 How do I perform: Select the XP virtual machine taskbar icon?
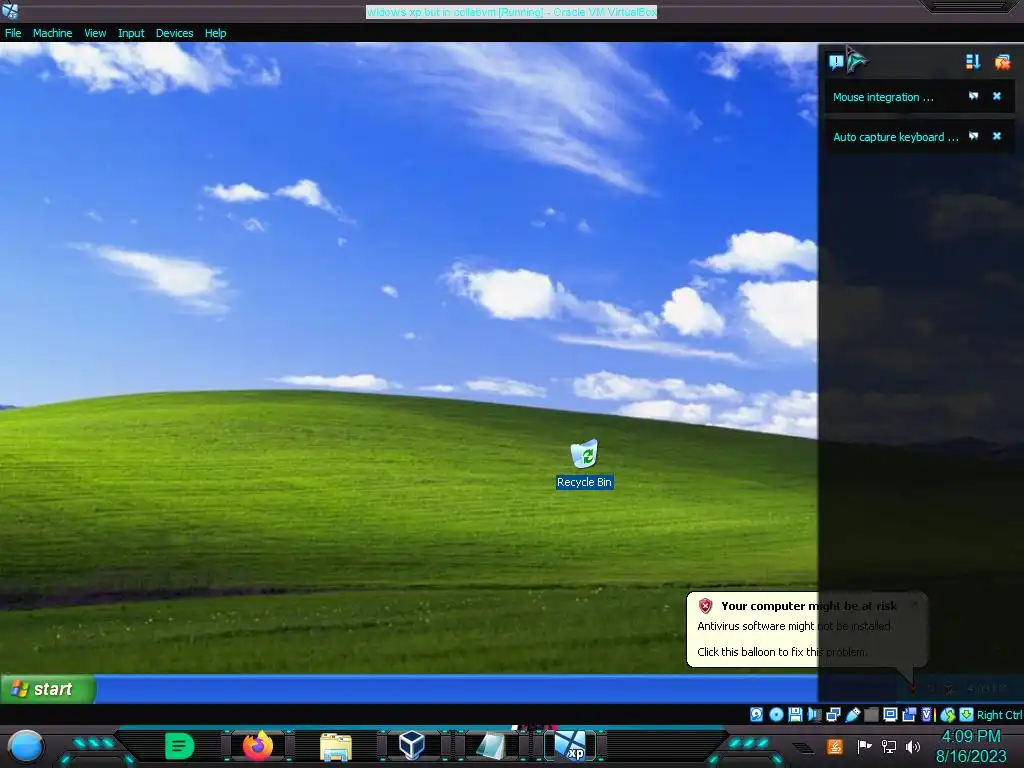point(569,745)
